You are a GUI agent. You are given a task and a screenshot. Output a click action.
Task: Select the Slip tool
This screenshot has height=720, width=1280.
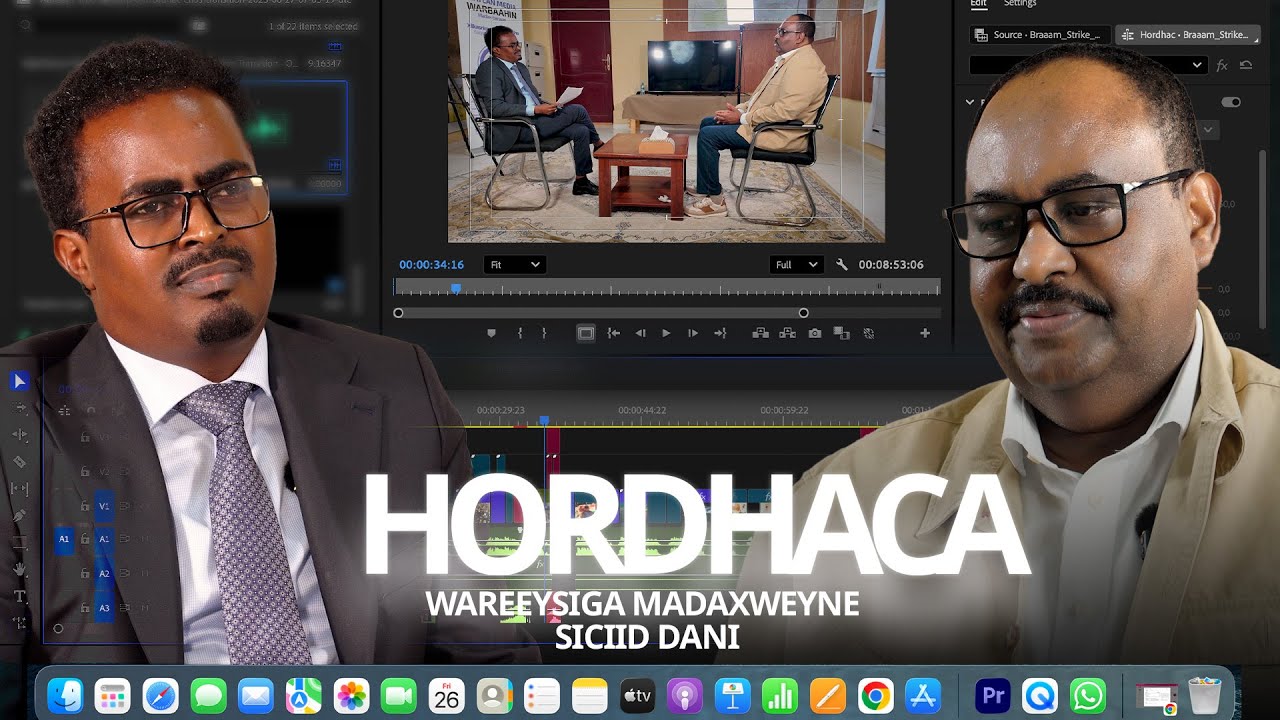19,489
